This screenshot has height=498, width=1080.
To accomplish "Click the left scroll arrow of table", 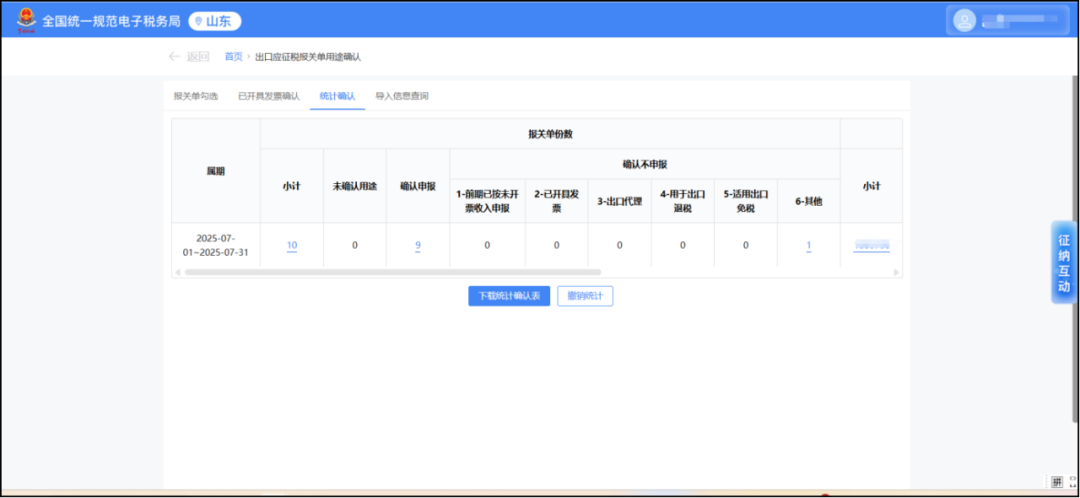I will 177,272.
